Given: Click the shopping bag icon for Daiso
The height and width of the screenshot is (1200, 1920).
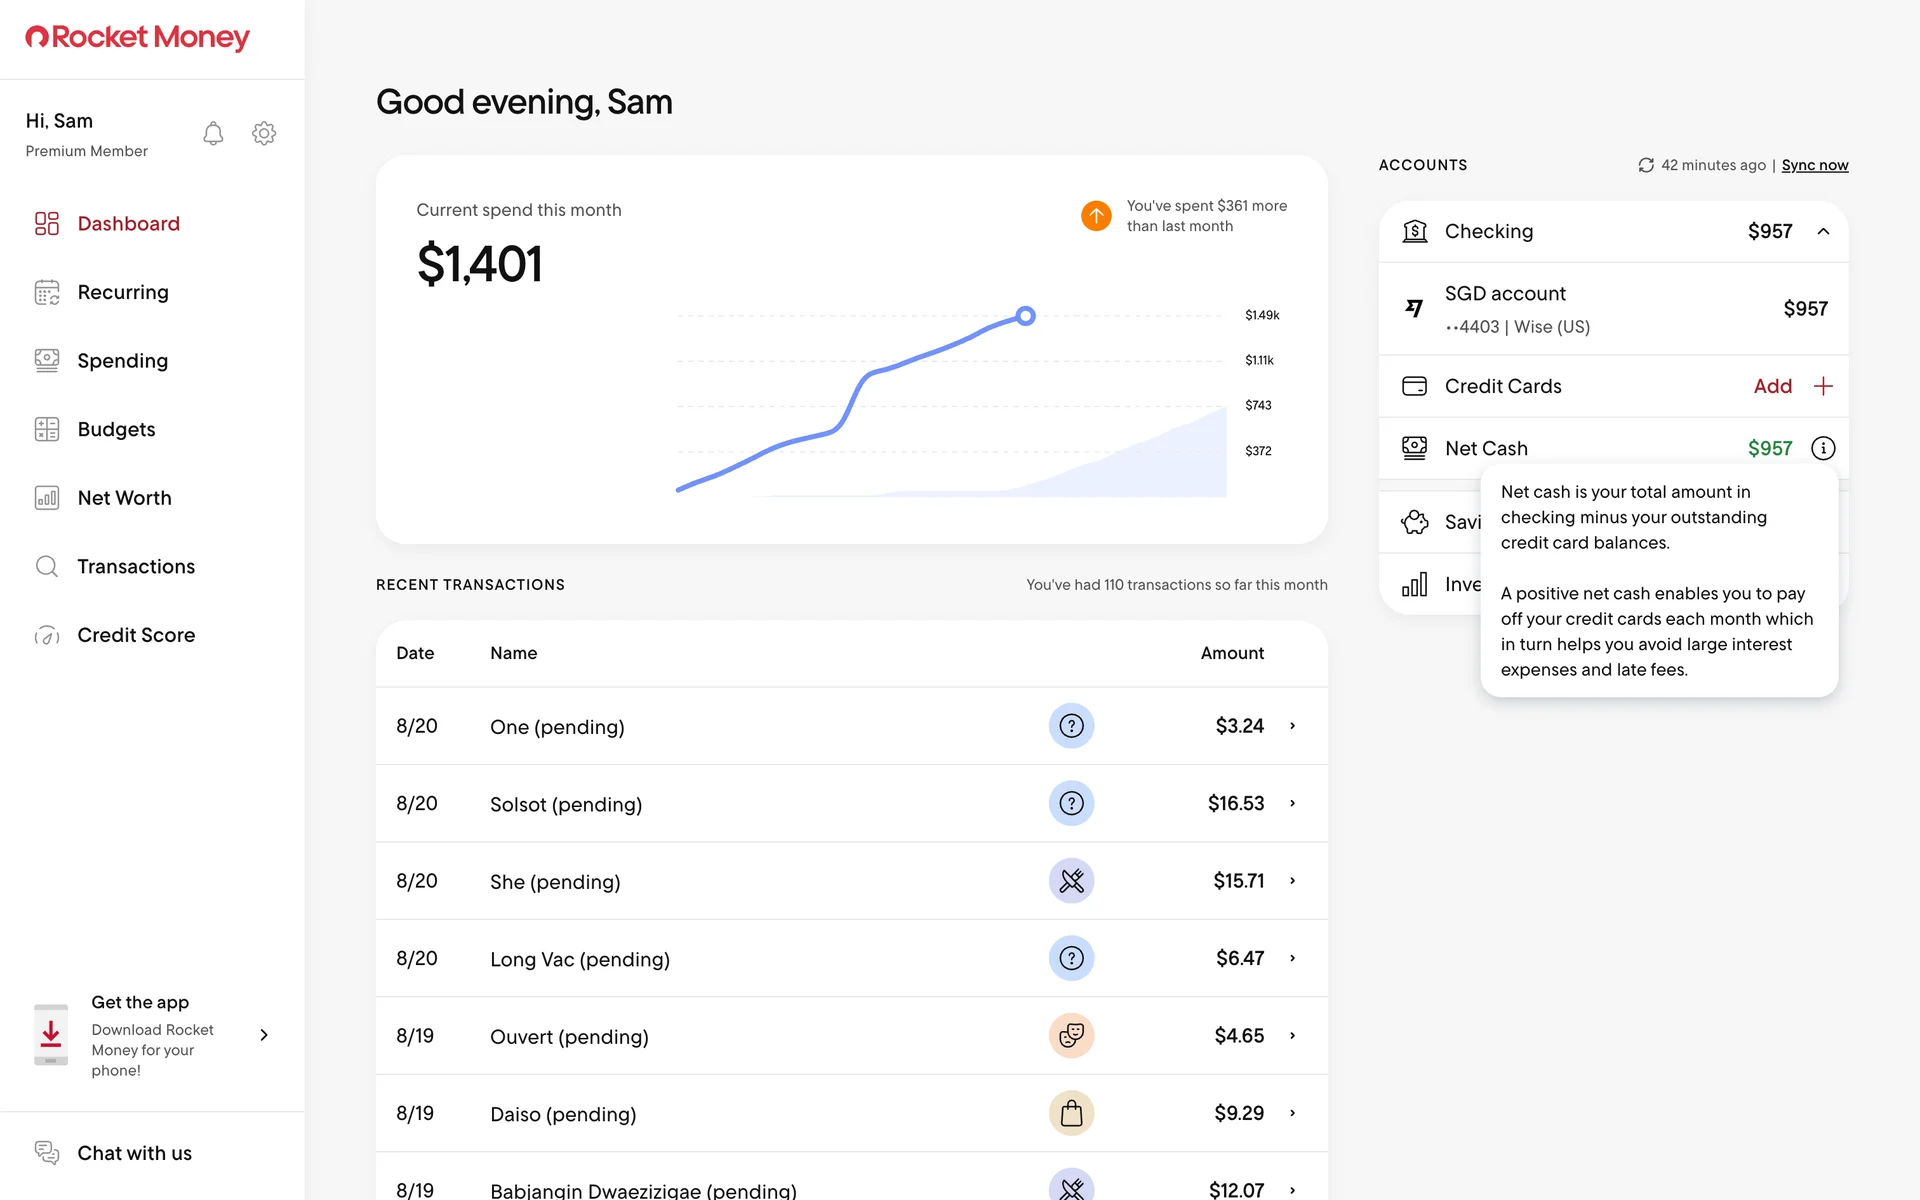Looking at the screenshot, I should pyautogui.click(x=1071, y=1113).
